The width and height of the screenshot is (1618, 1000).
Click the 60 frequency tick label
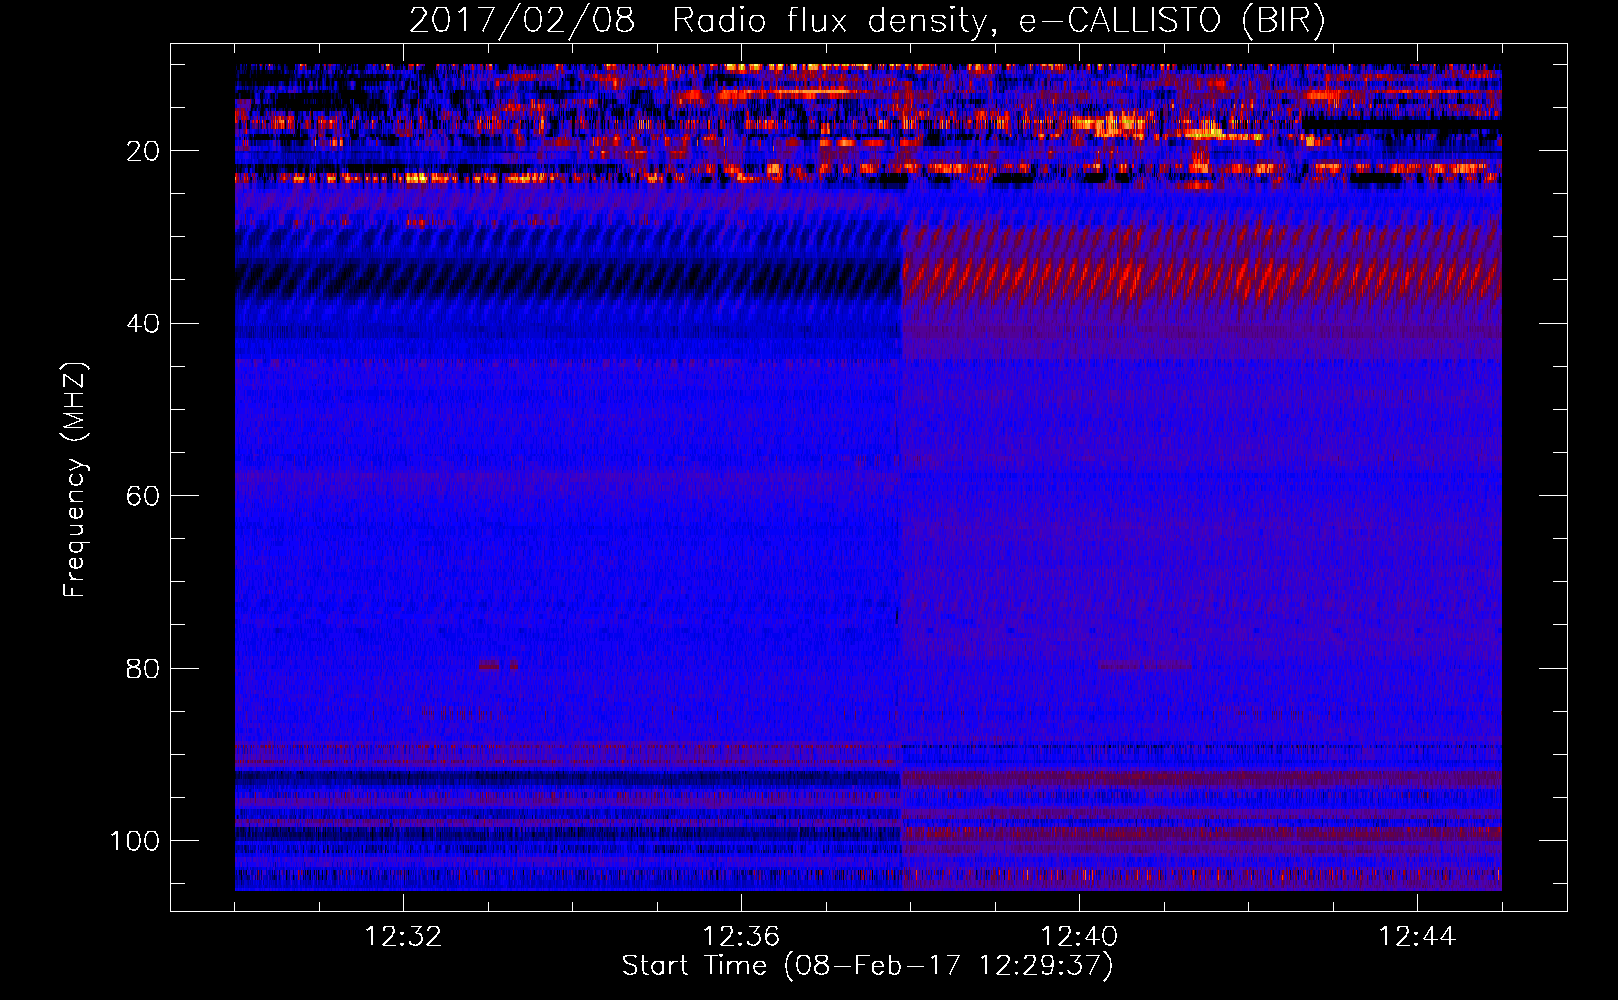point(143,496)
